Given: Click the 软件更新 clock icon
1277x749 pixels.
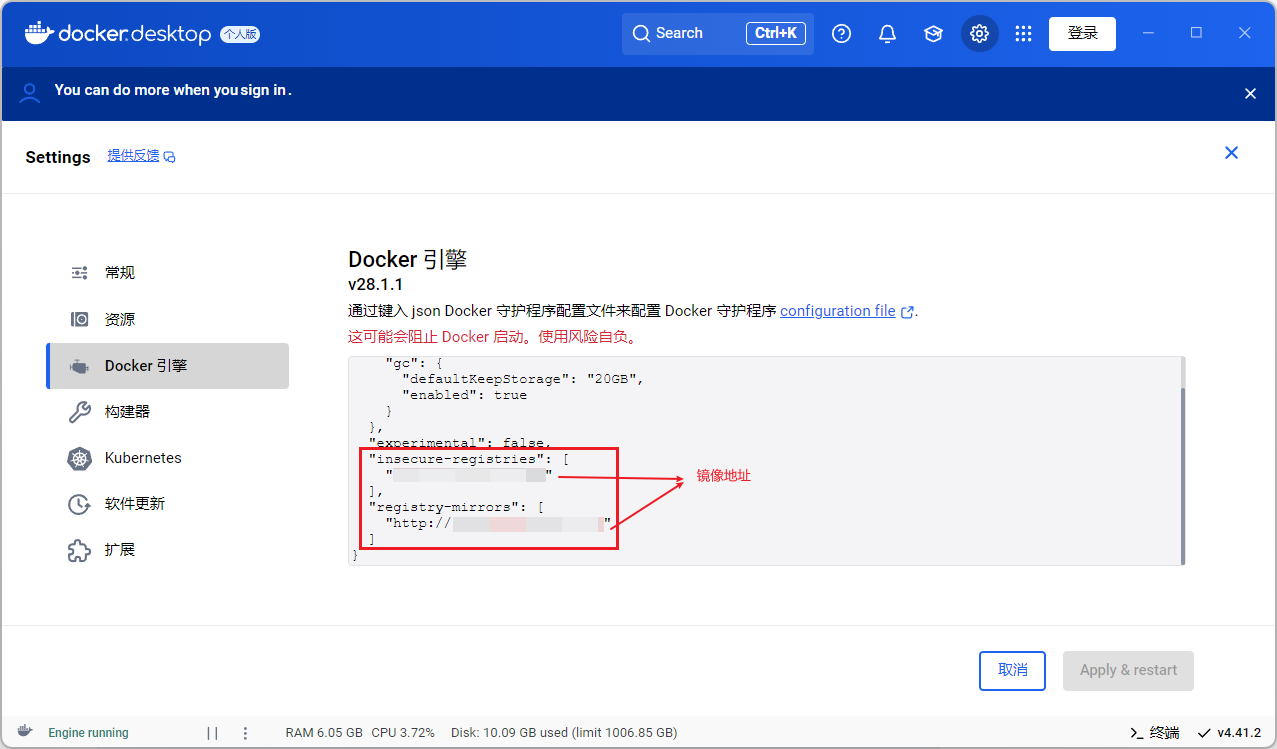Looking at the screenshot, I should coord(79,504).
